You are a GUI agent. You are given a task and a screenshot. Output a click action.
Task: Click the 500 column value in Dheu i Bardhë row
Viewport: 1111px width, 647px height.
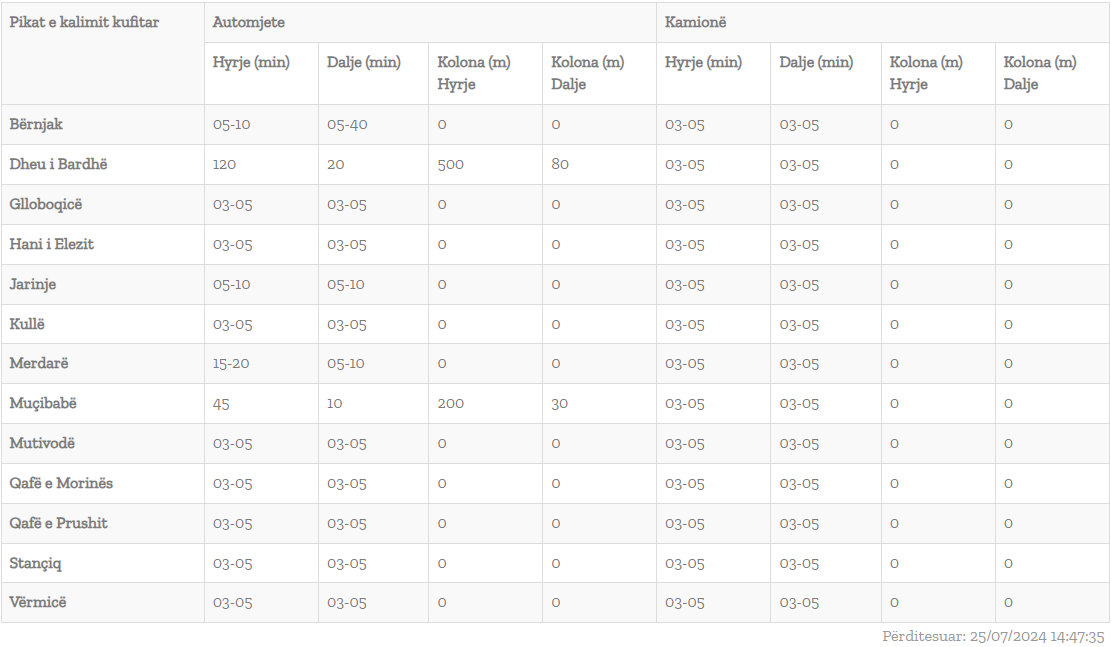click(x=451, y=164)
